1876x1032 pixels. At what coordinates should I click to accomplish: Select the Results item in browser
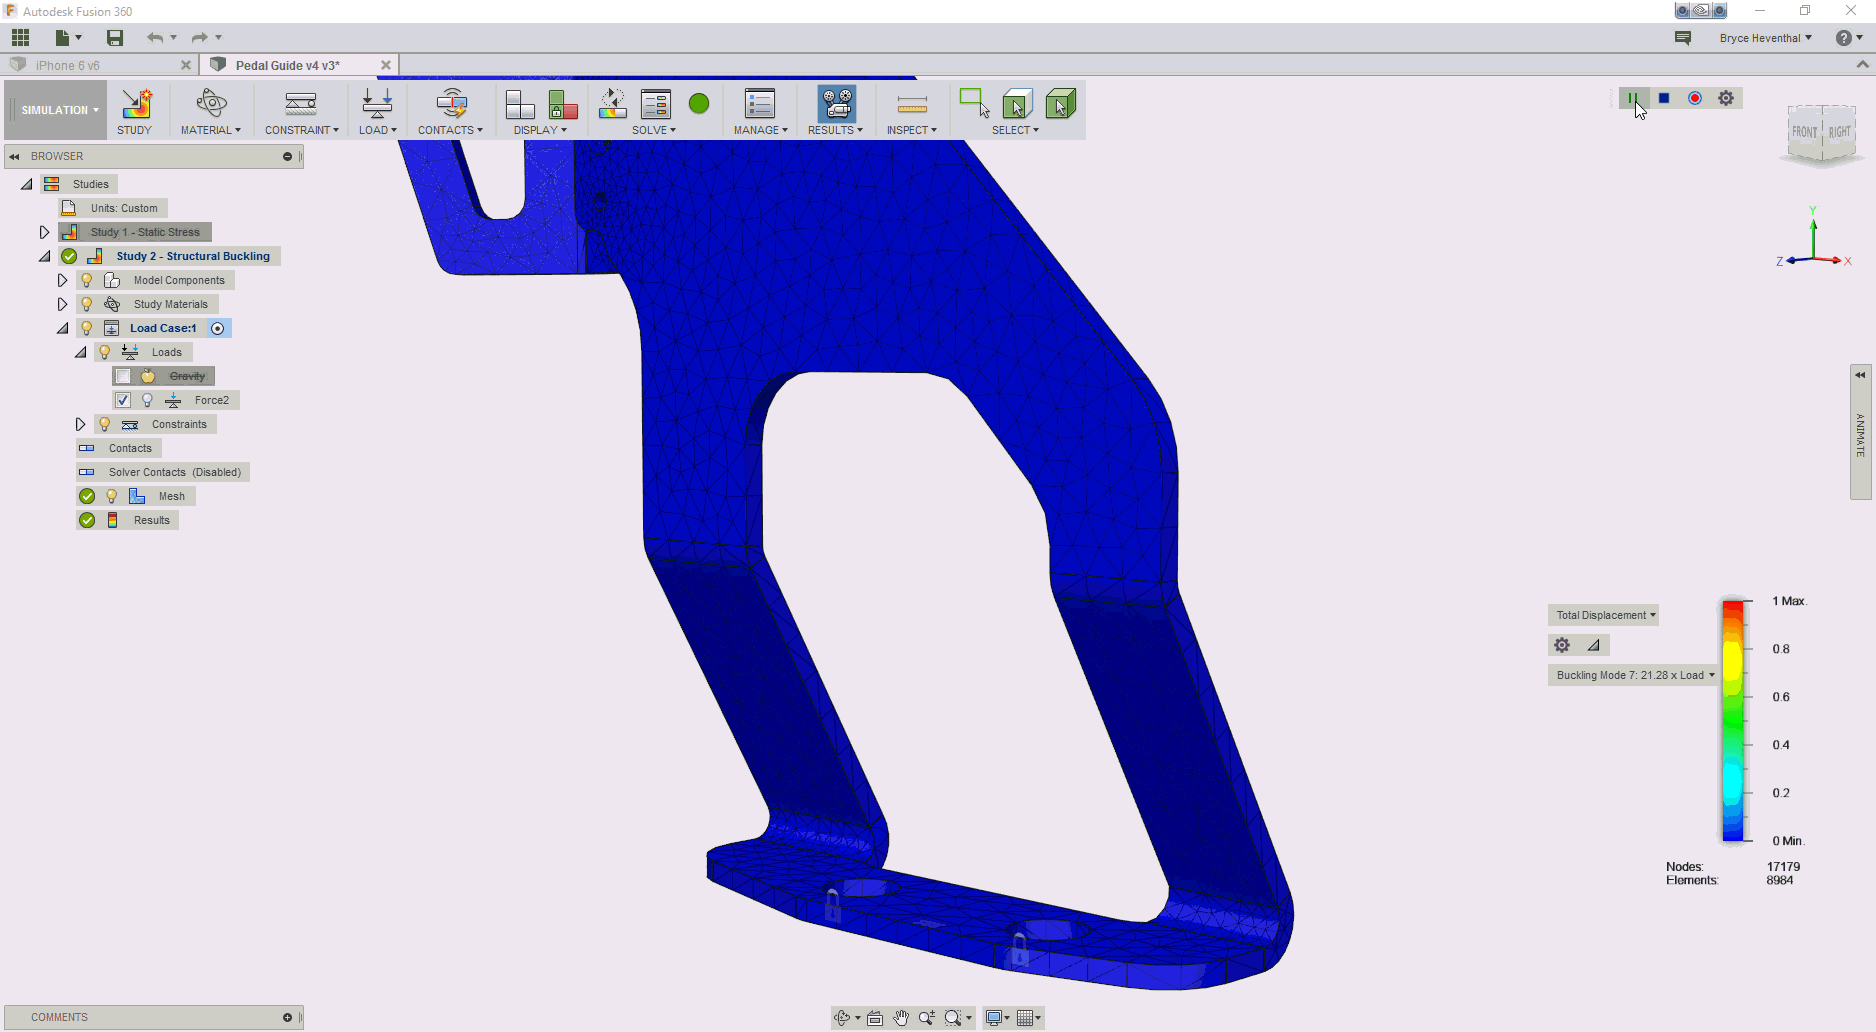click(152, 520)
